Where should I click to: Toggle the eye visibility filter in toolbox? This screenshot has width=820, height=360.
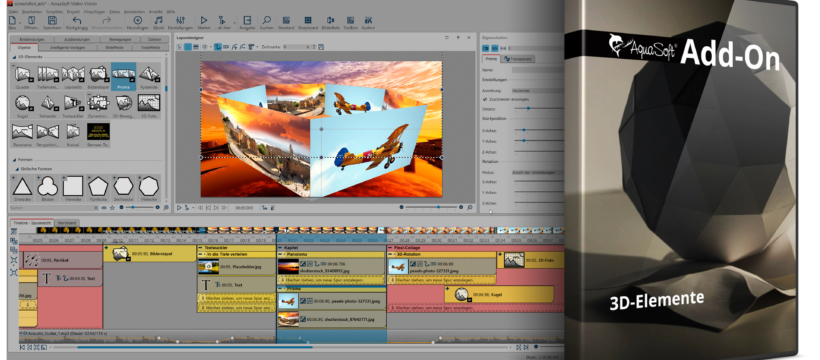coord(104,208)
